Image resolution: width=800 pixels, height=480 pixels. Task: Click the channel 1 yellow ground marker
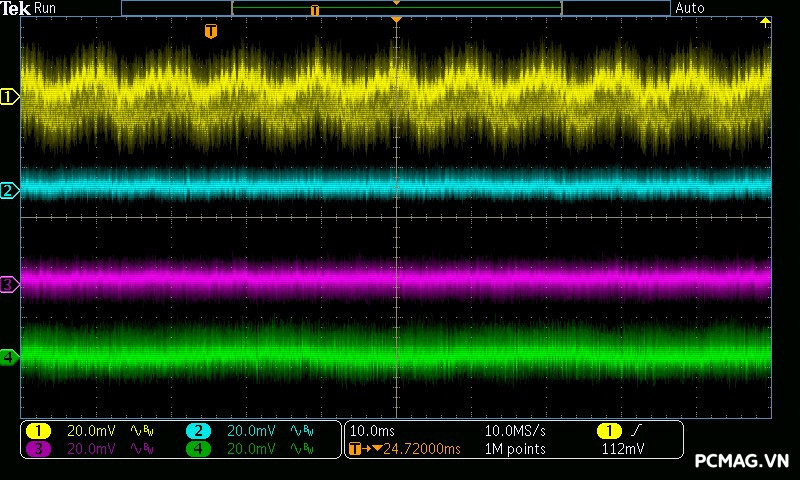pyautogui.click(x=10, y=97)
